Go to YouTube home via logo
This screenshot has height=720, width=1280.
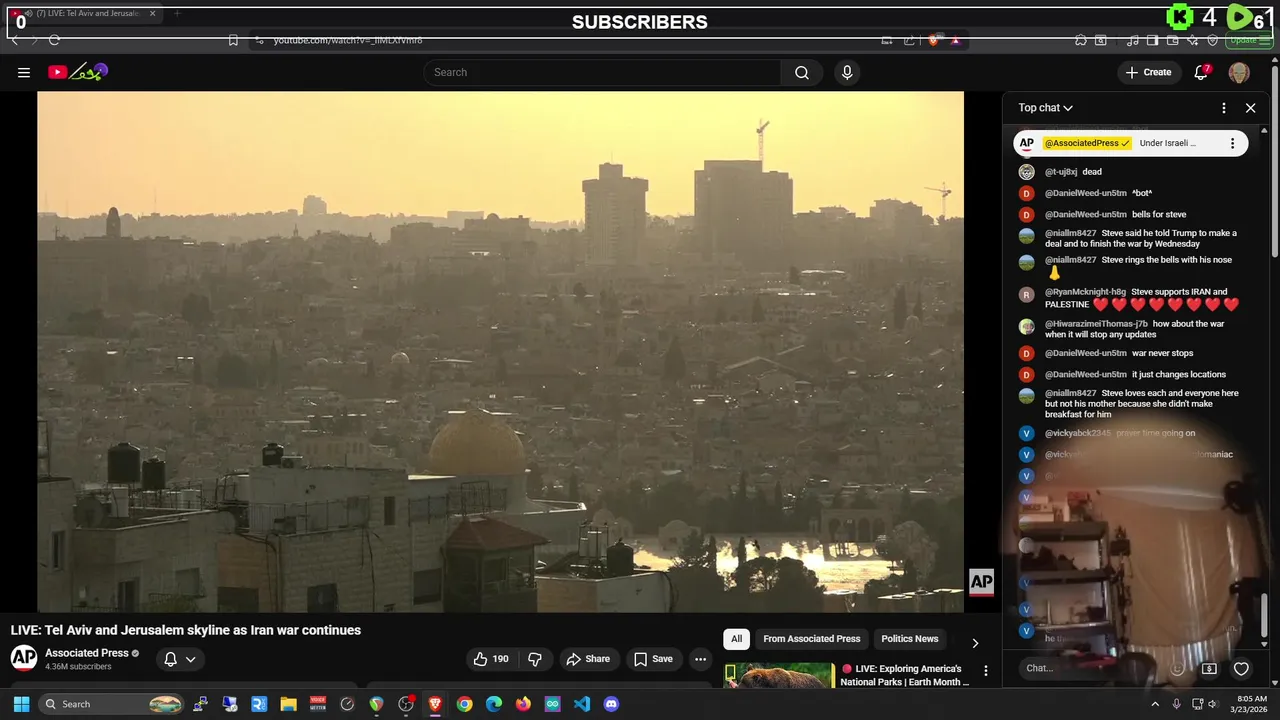(x=78, y=72)
